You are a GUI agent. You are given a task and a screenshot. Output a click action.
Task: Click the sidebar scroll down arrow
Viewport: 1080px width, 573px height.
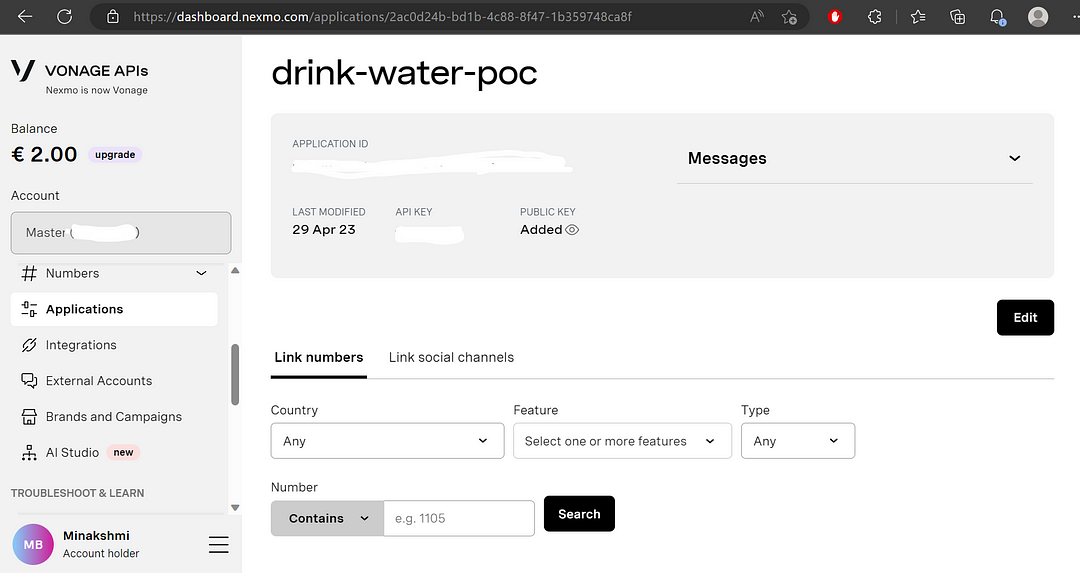click(235, 508)
